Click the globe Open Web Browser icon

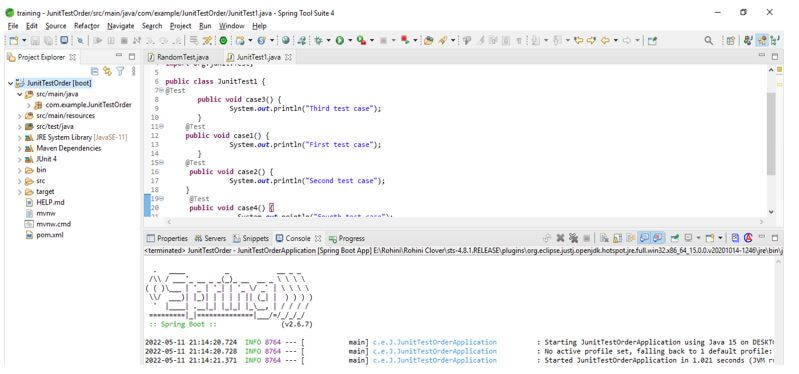[x=286, y=41]
